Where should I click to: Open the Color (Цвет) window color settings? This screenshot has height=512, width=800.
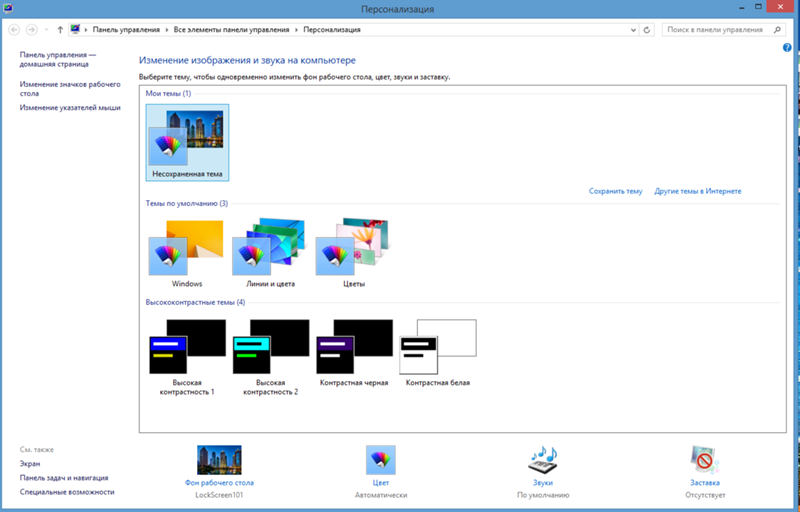pos(380,460)
